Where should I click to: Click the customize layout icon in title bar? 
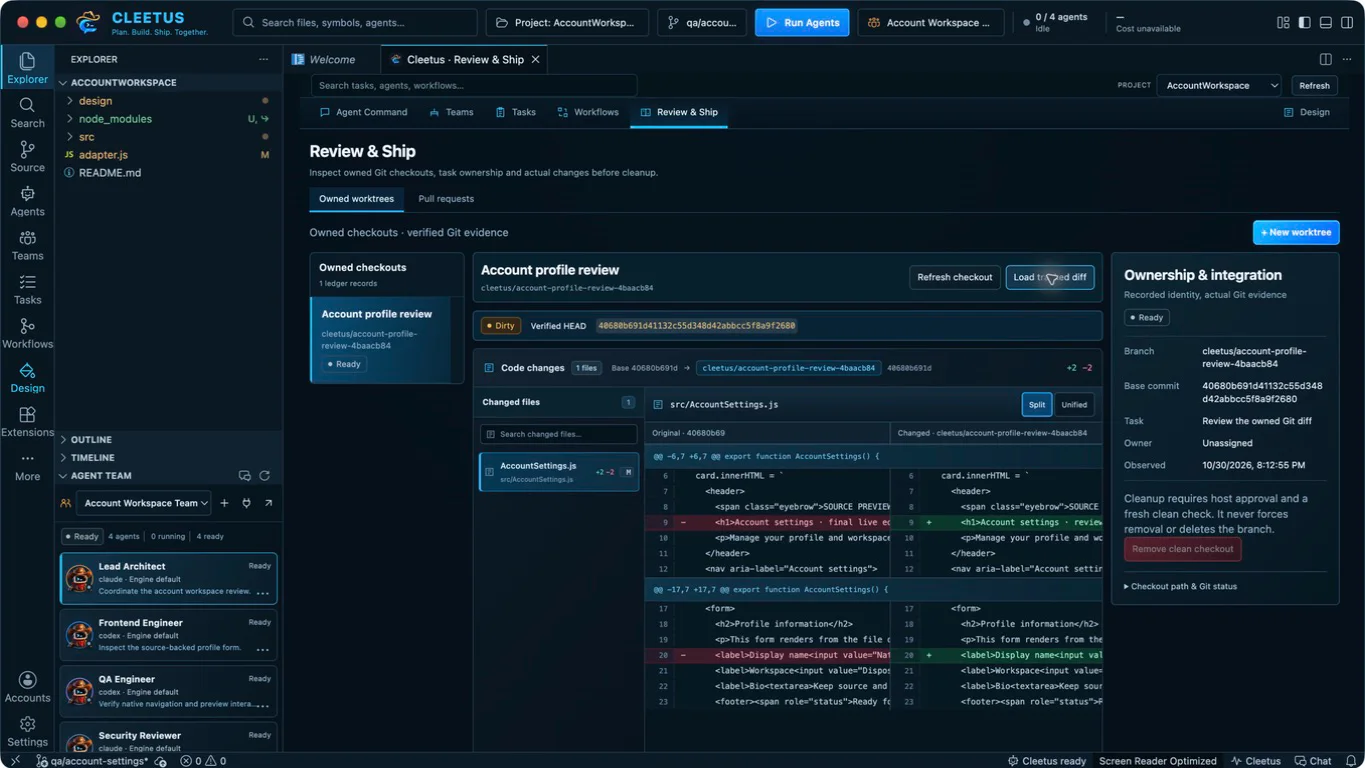pos(1283,22)
